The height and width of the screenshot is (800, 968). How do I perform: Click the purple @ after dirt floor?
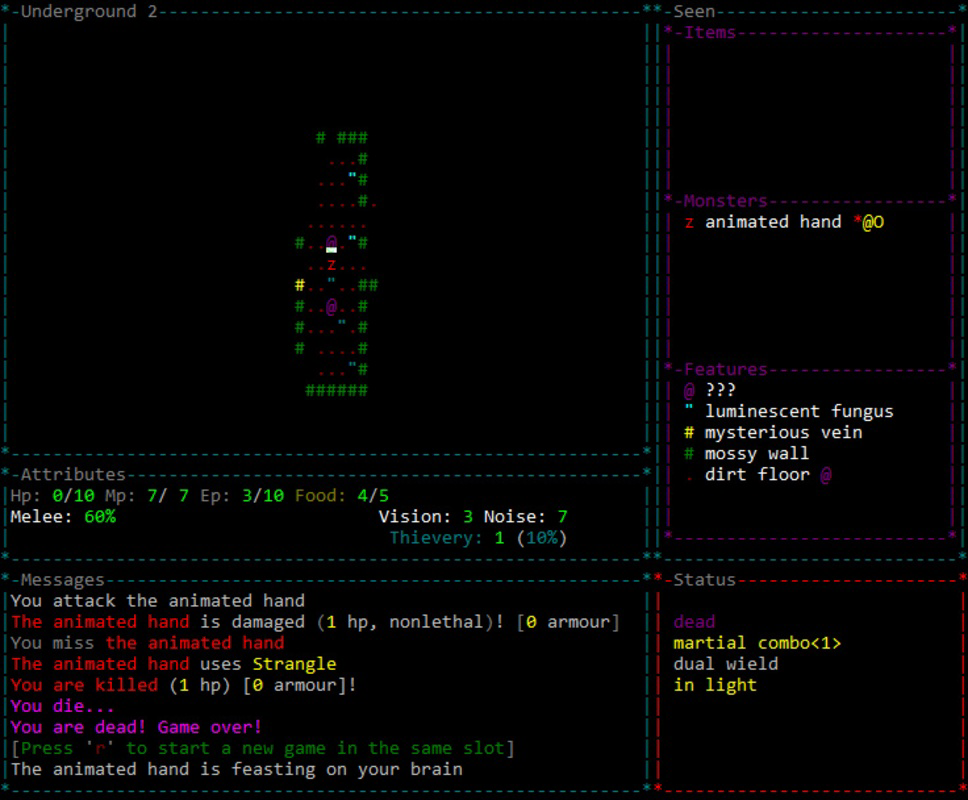click(x=826, y=475)
